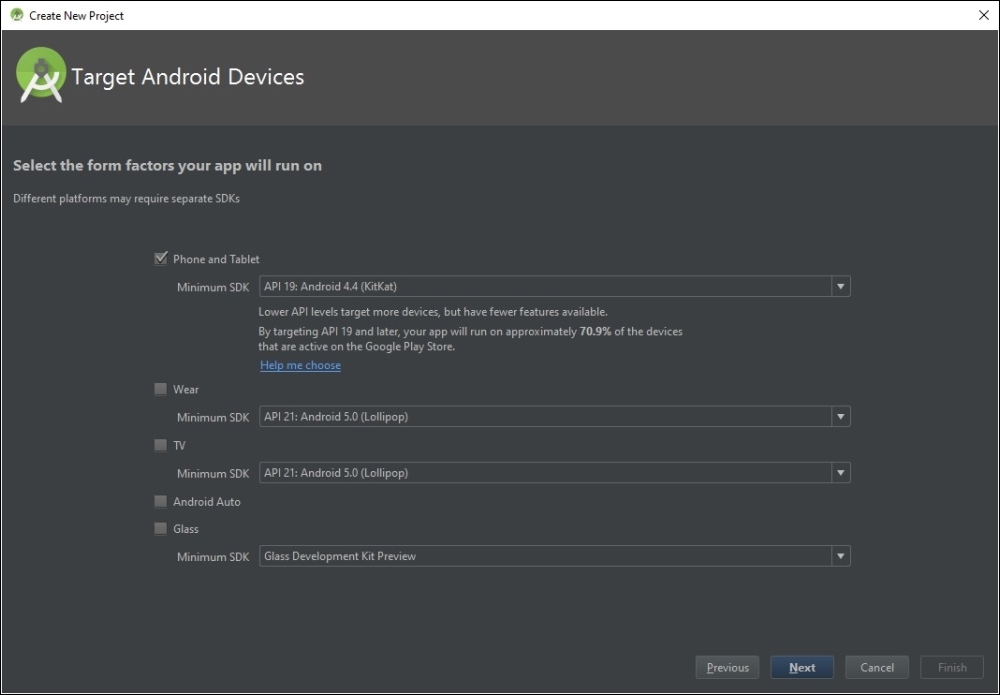Screen dimensions: 1000x695
Task: Select the Glass Development Kit Preview combo box
Action: click(554, 556)
